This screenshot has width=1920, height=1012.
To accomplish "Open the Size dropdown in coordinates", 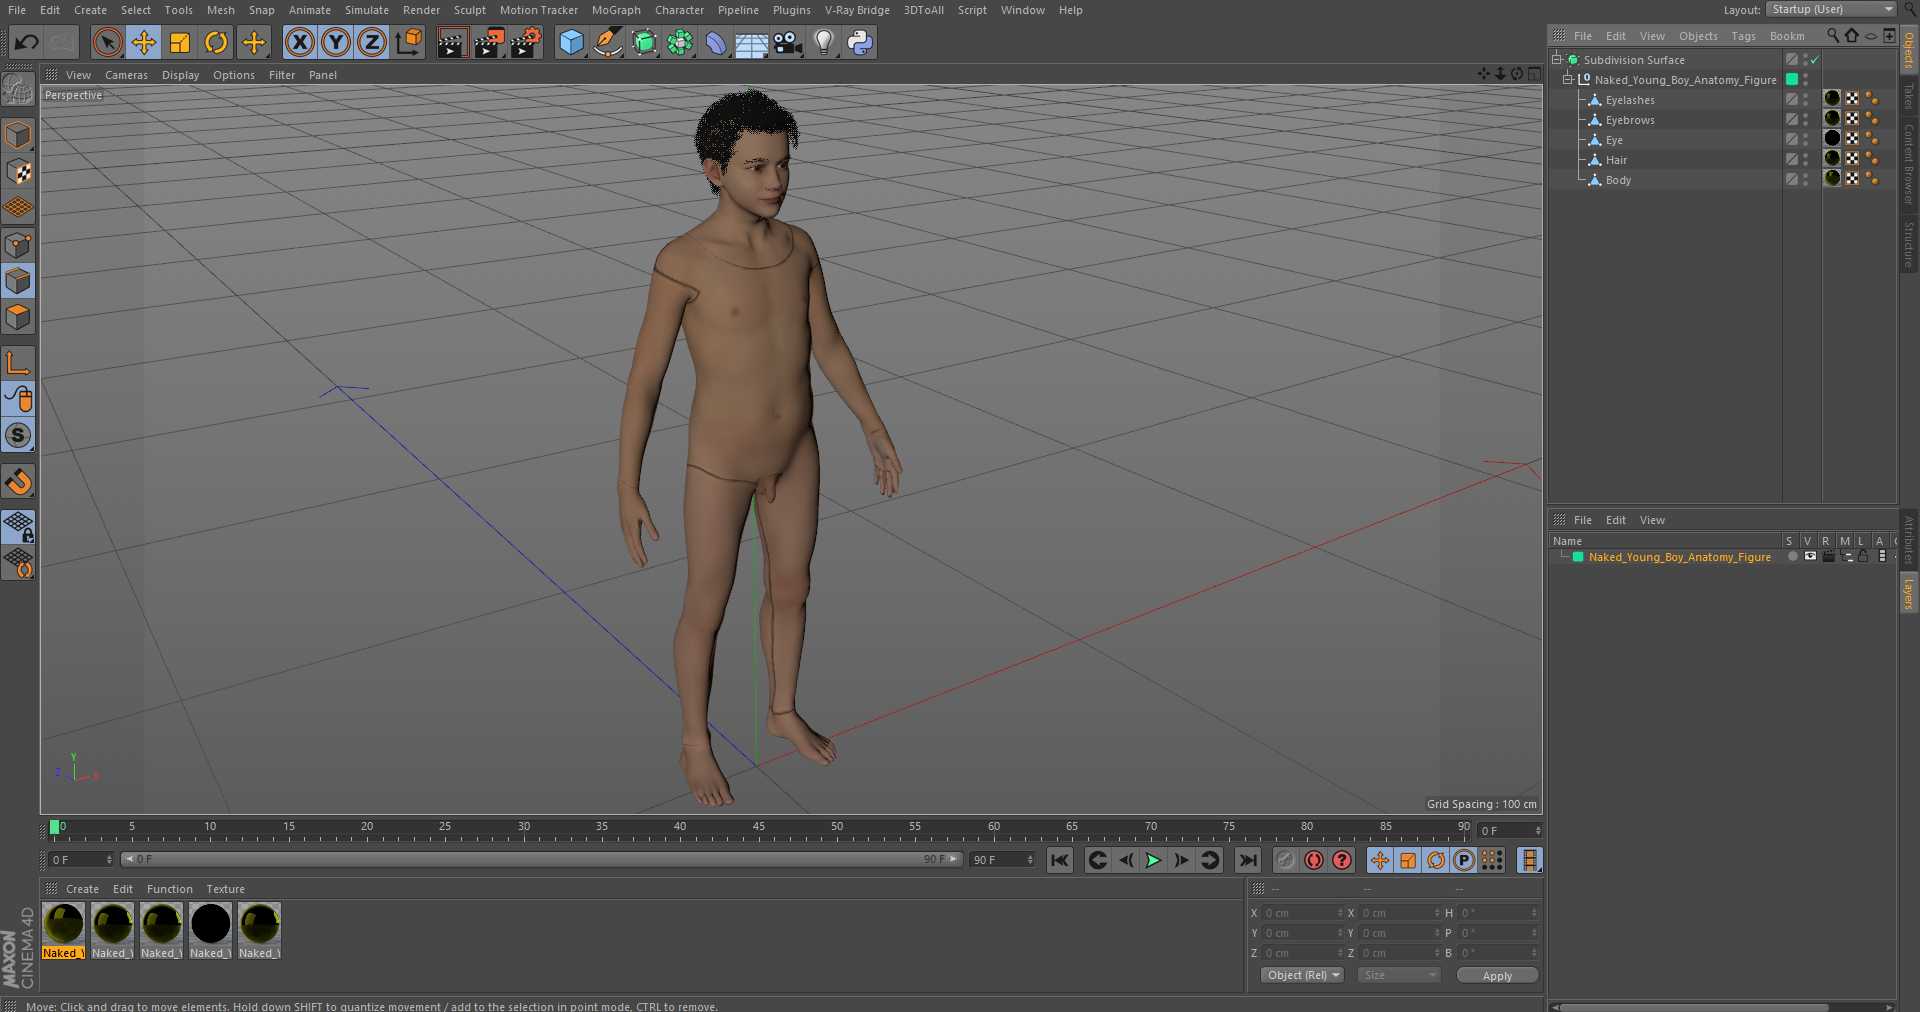I will click(x=1399, y=975).
